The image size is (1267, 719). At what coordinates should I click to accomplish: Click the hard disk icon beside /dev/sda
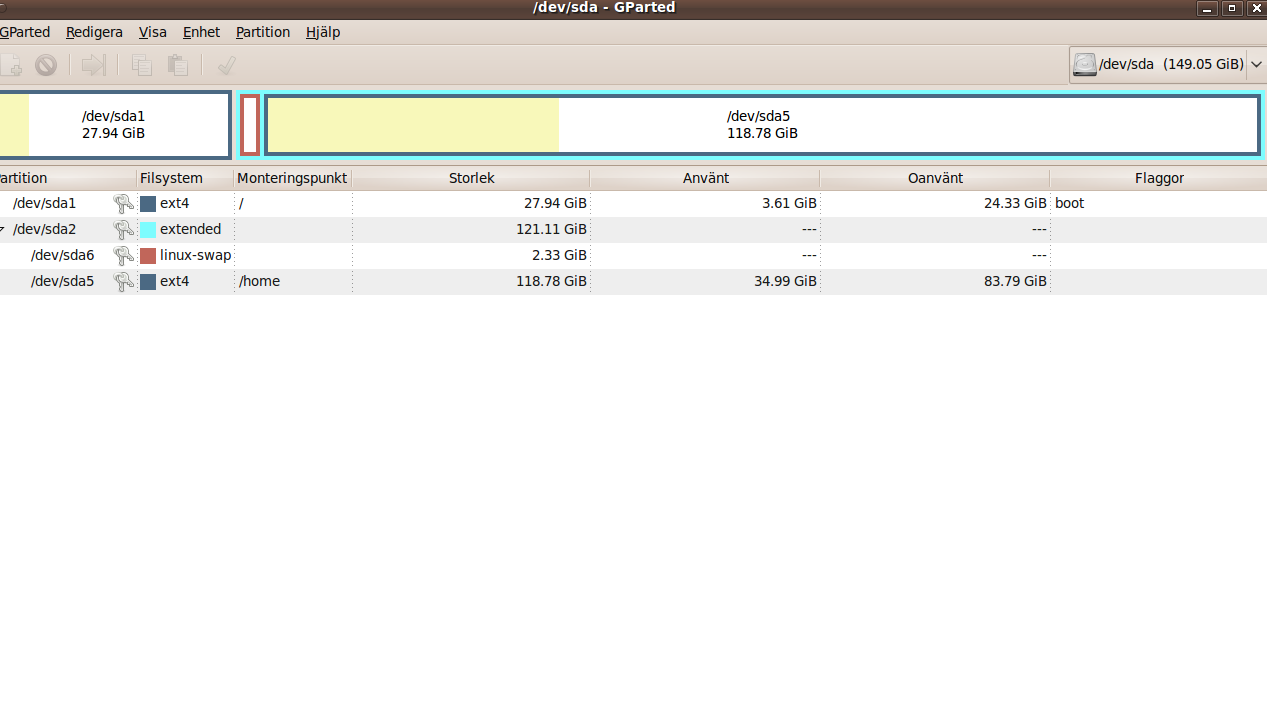coord(1084,64)
